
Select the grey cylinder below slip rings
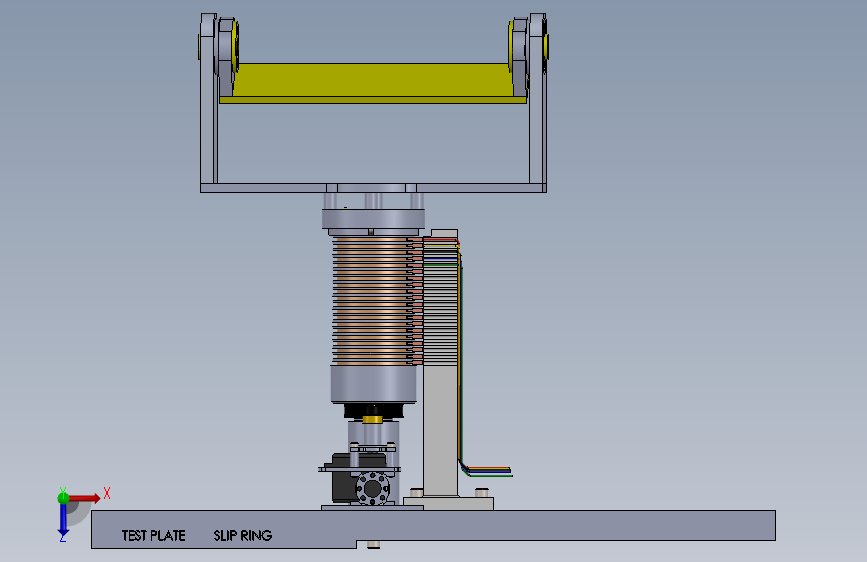coord(374,384)
